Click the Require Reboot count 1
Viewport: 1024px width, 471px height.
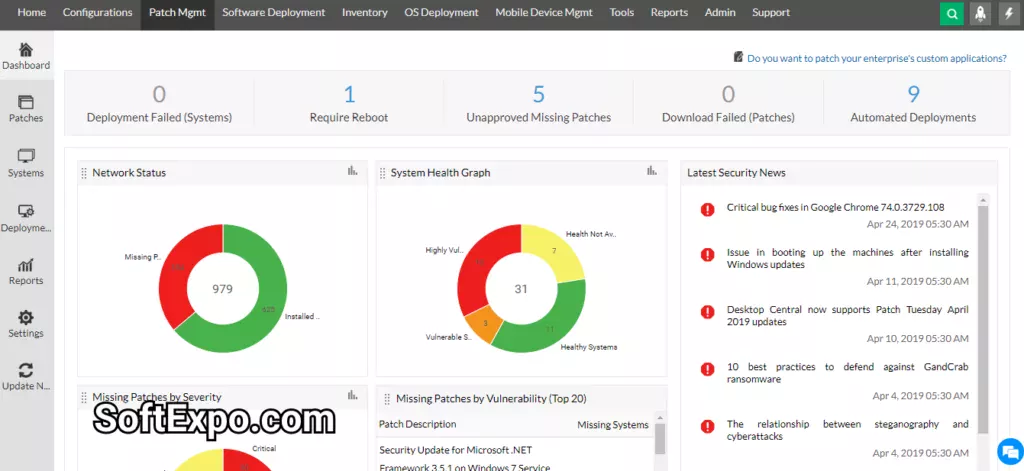[349, 95]
